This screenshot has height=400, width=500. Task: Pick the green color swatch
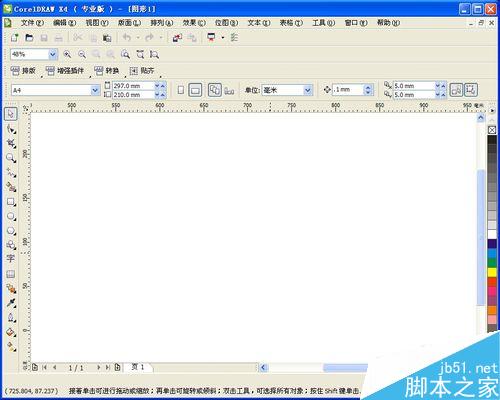(x=492, y=263)
